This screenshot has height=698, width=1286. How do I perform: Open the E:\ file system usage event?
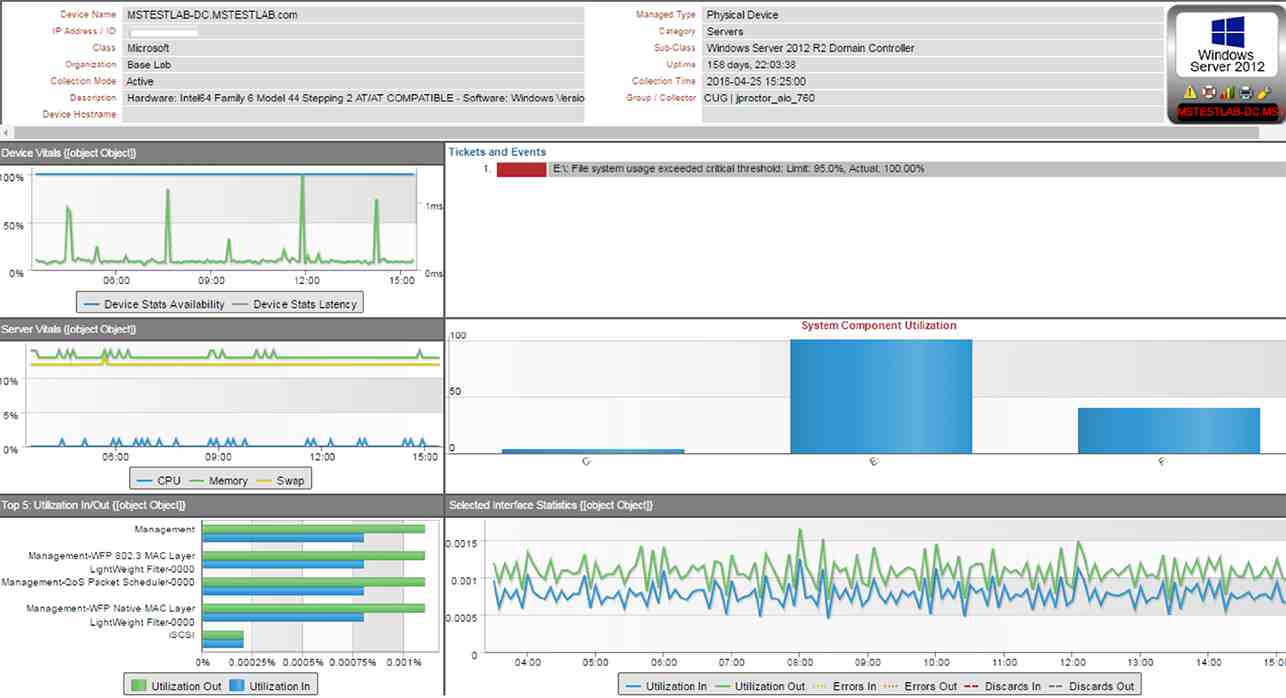click(738, 169)
